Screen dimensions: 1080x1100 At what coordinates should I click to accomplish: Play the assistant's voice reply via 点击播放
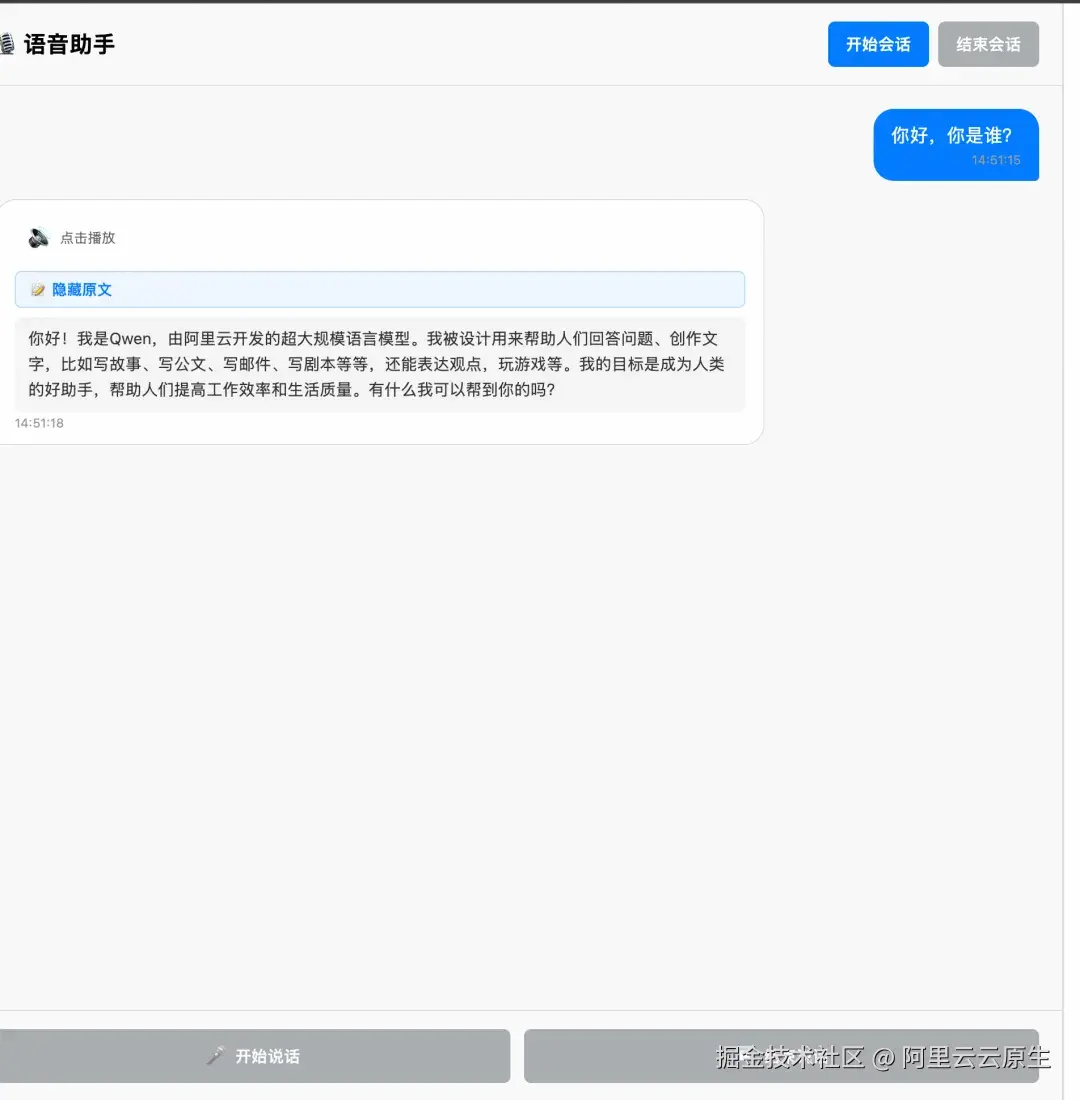click(88, 238)
